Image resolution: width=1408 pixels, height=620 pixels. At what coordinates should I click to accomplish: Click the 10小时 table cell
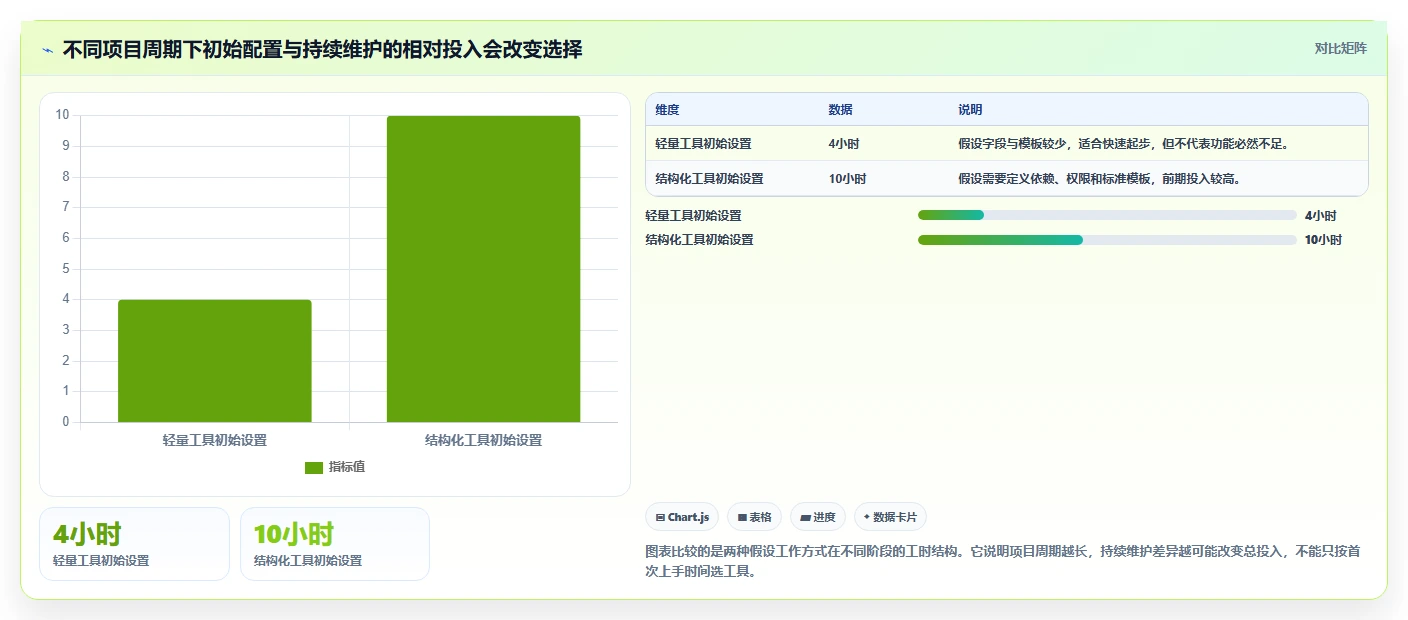(x=847, y=179)
